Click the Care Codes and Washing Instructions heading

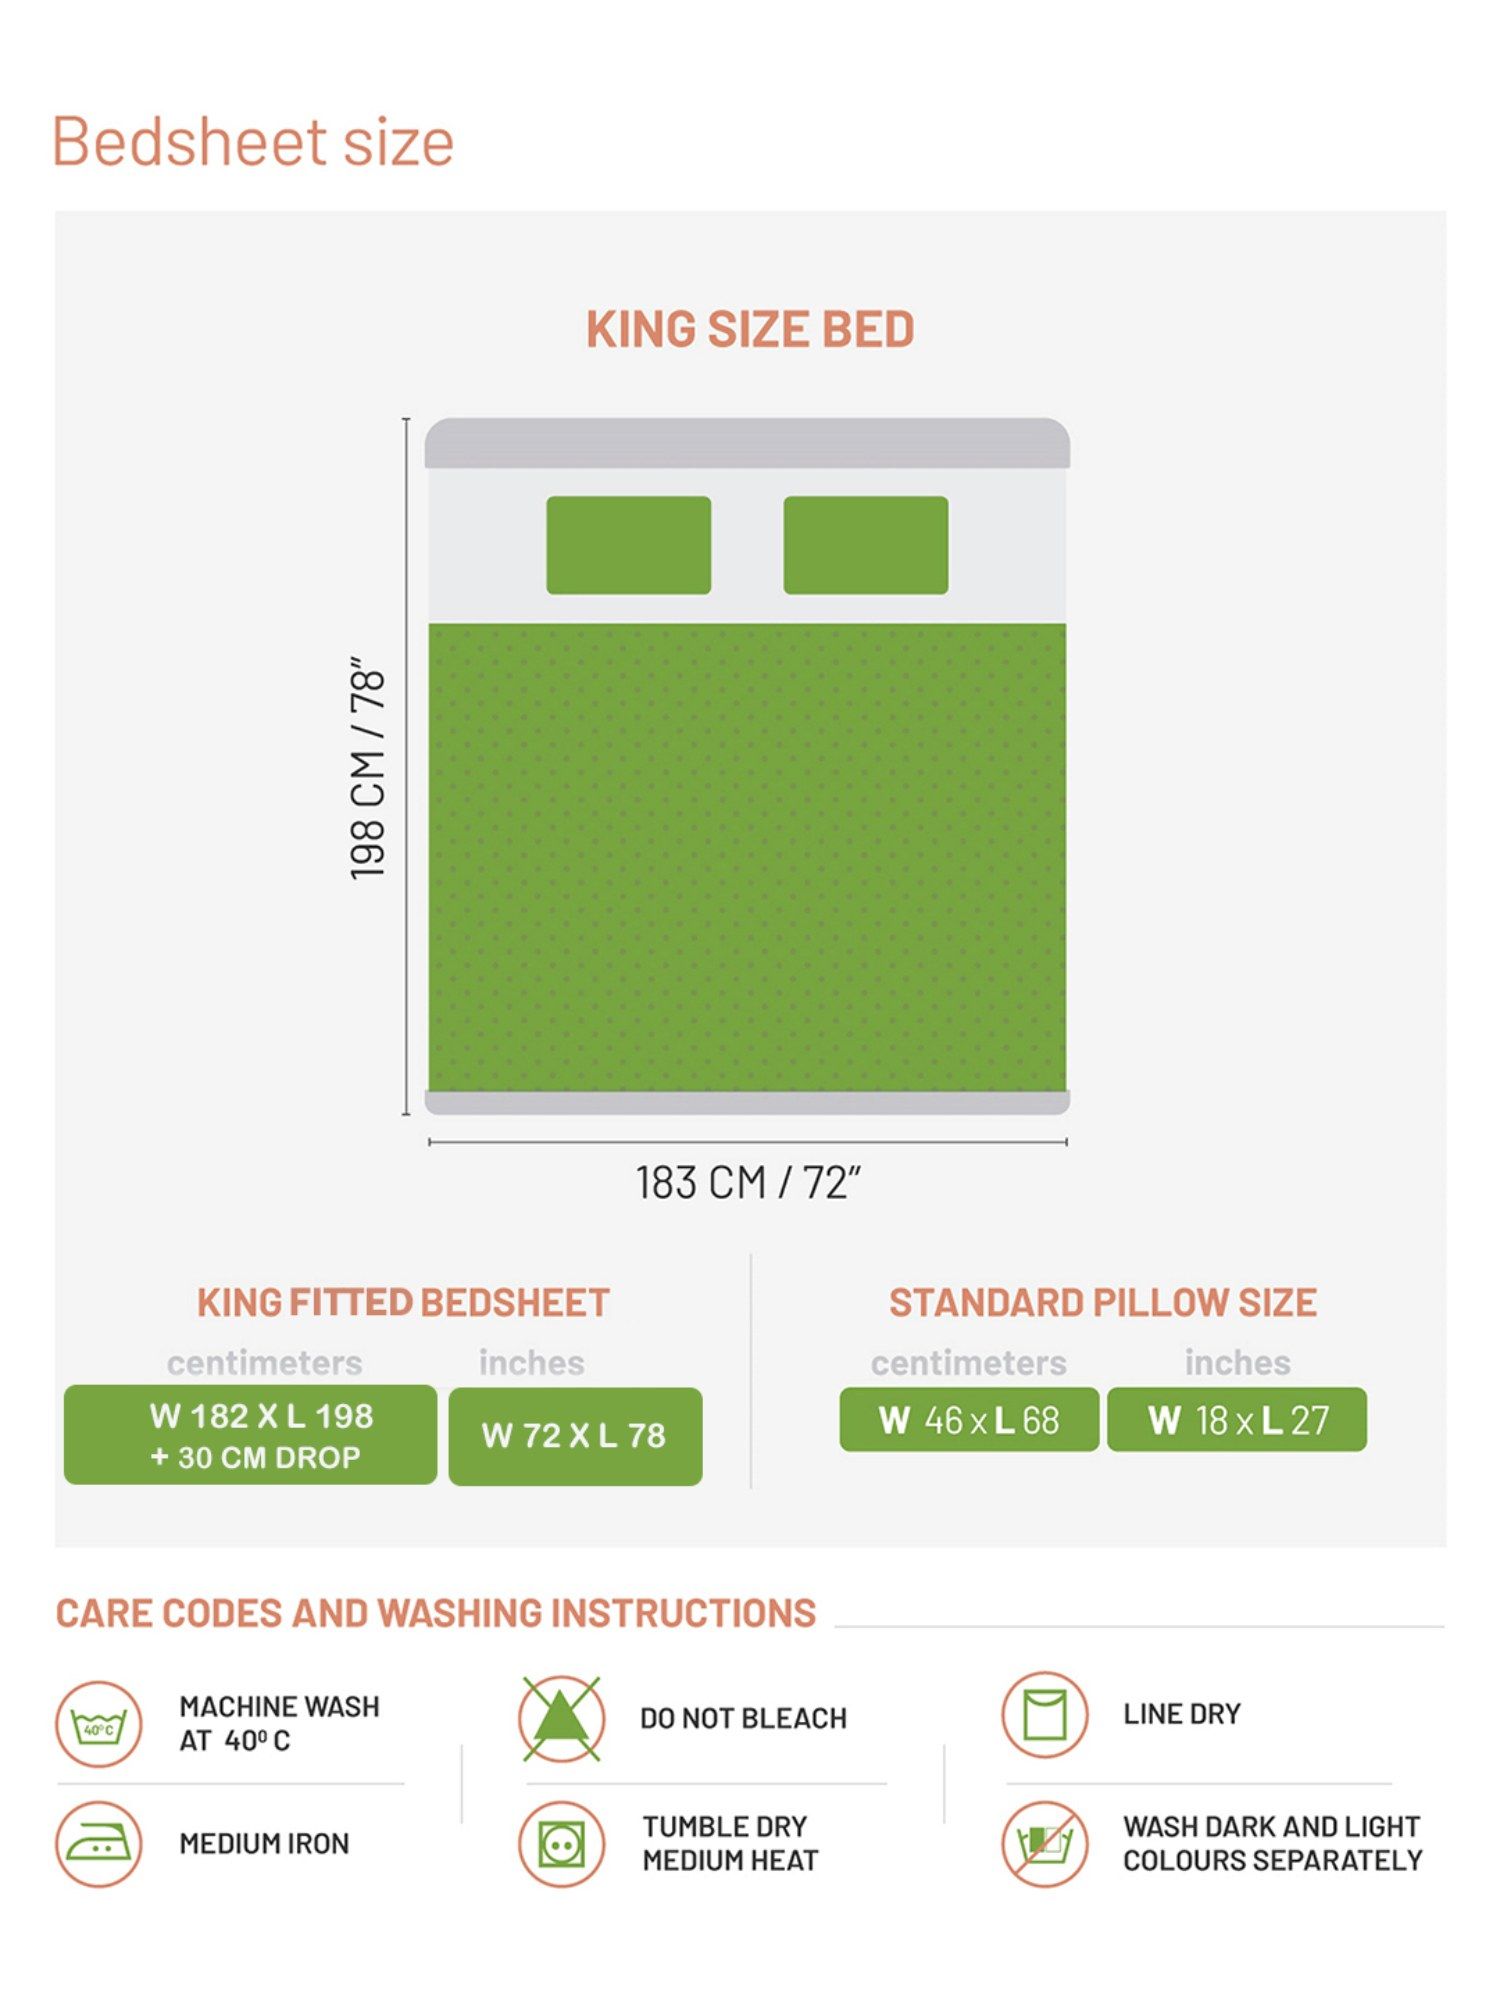pos(436,1614)
